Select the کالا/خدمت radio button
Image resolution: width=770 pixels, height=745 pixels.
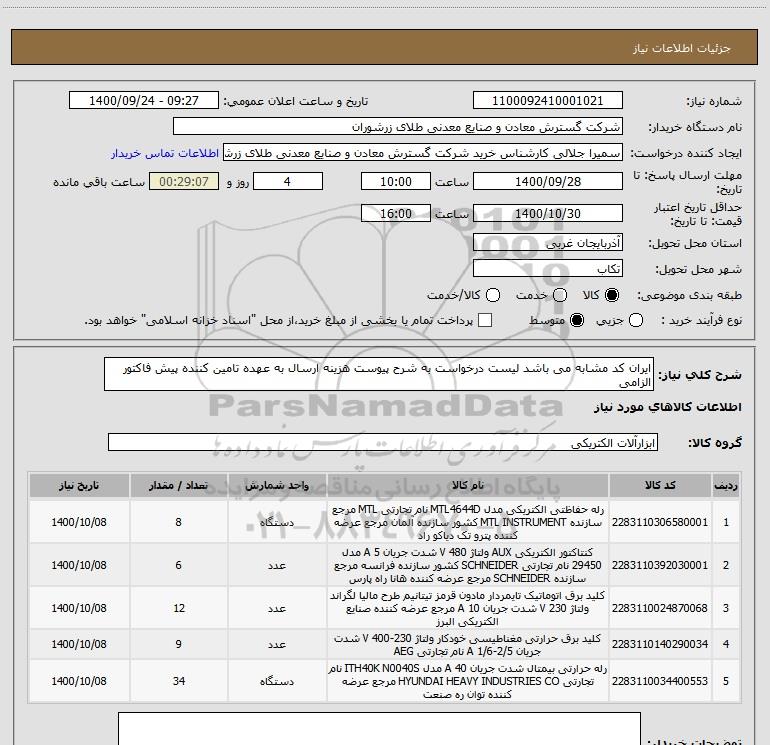tap(493, 295)
